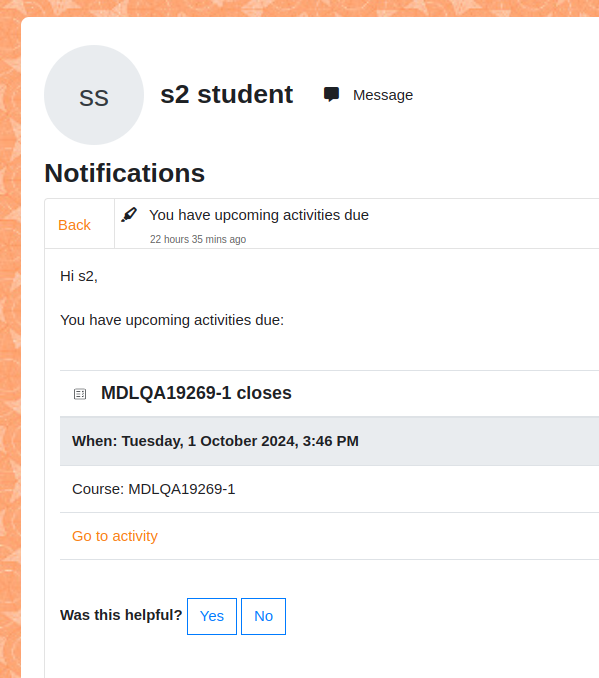Click the speech bubble Message icon
The height and width of the screenshot is (678, 599).
pyautogui.click(x=331, y=94)
